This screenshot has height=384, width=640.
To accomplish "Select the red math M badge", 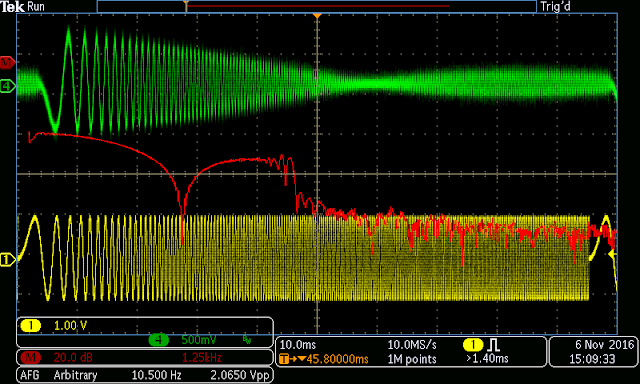I will tap(31, 358).
